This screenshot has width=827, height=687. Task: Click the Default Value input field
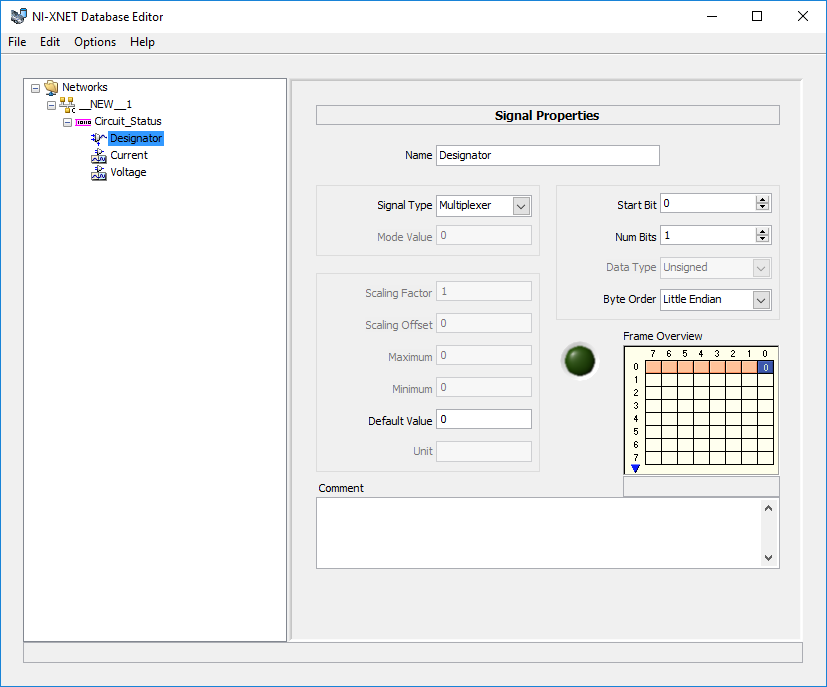(484, 419)
